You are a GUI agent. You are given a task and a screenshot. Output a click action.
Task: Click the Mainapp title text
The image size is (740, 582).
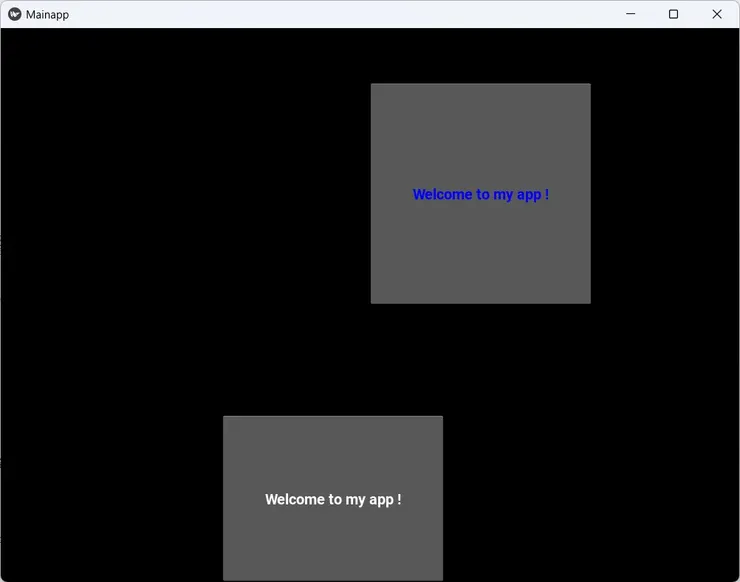tap(47, 15)
